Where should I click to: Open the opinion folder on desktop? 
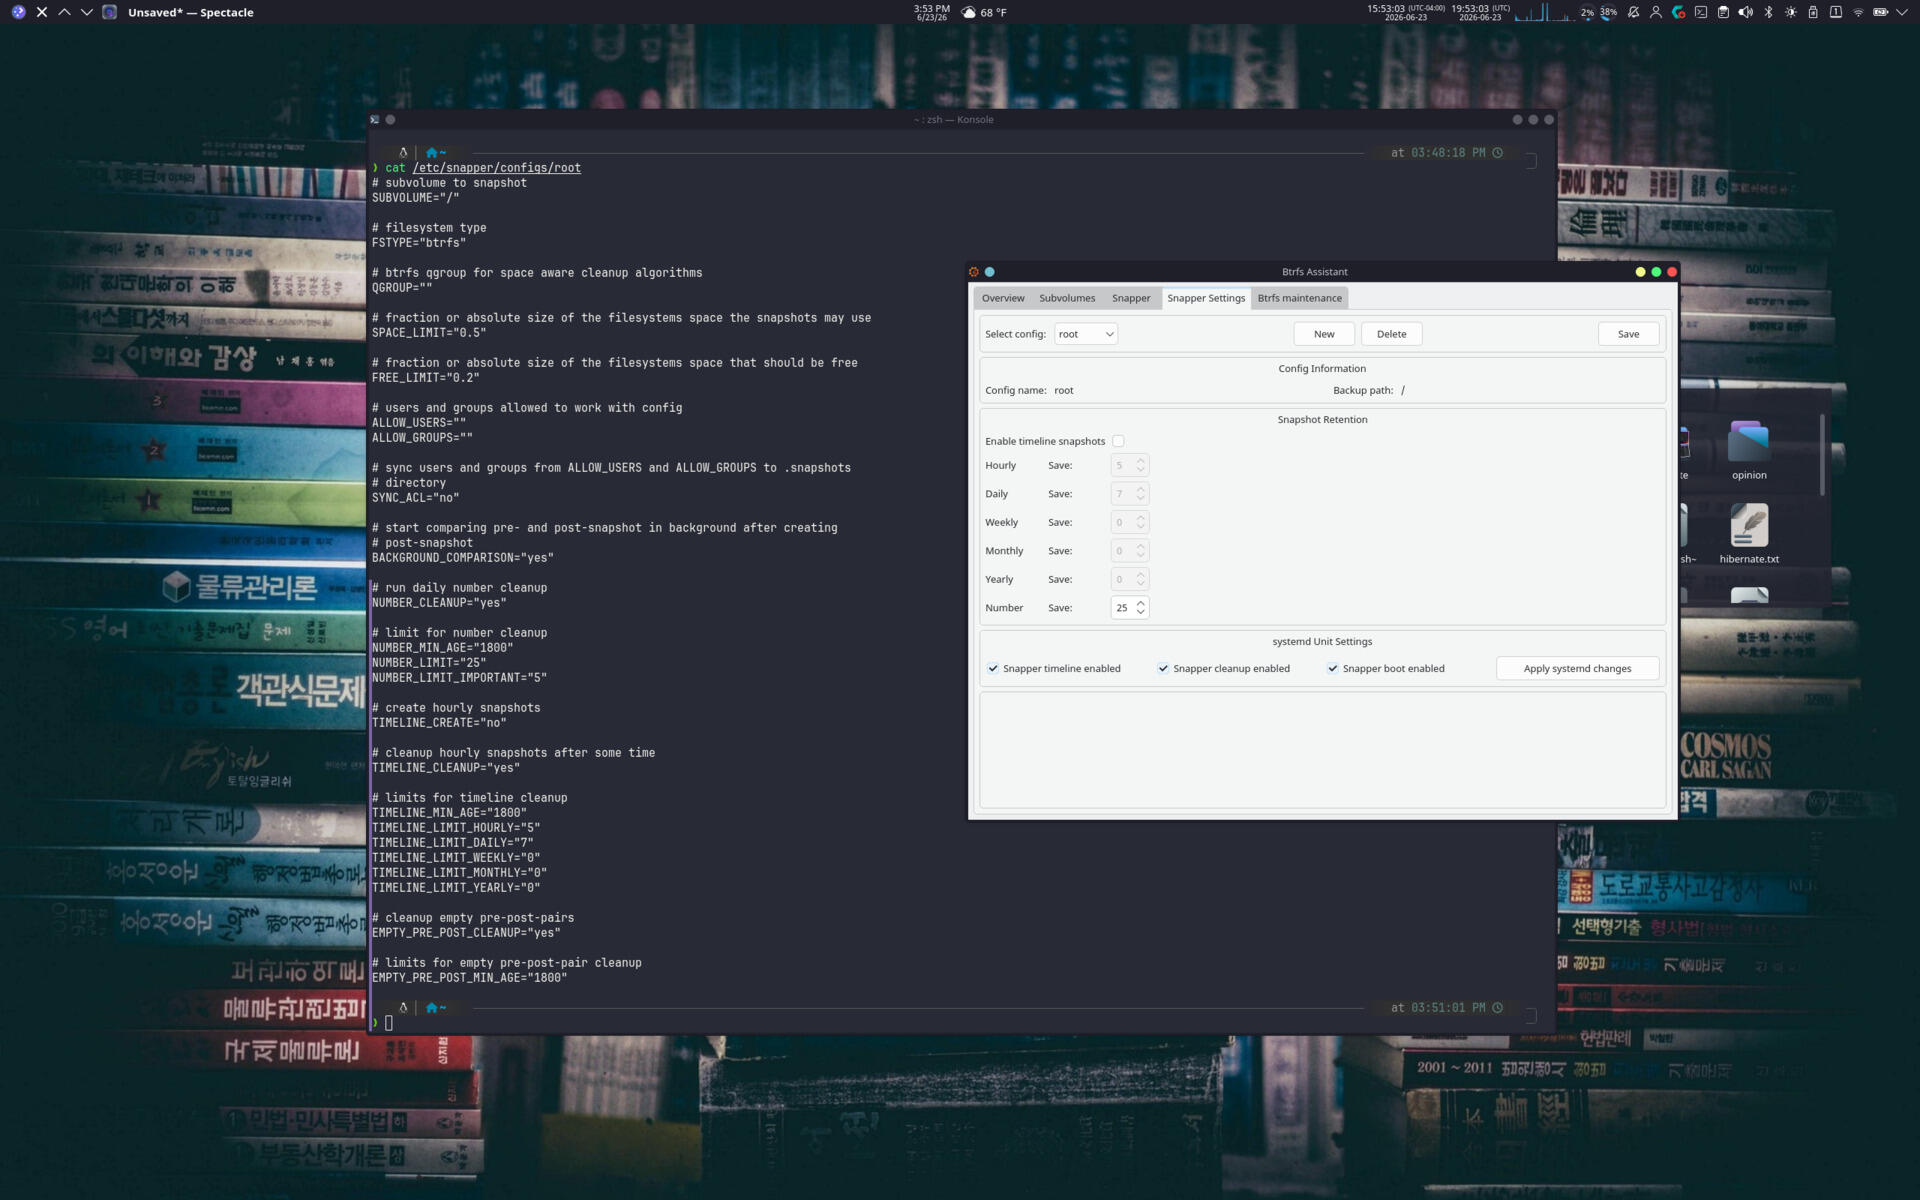(x=1749, y=451)
